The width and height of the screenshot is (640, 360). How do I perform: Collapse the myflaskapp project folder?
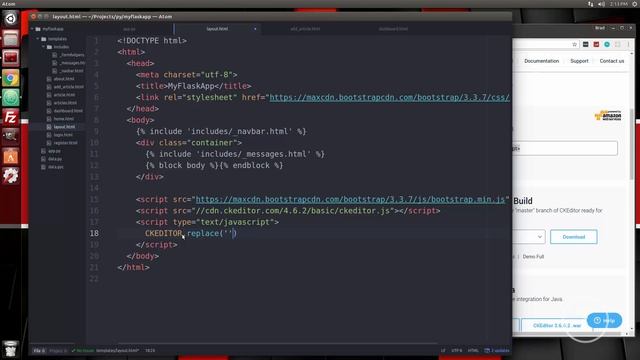click(32, 29)
